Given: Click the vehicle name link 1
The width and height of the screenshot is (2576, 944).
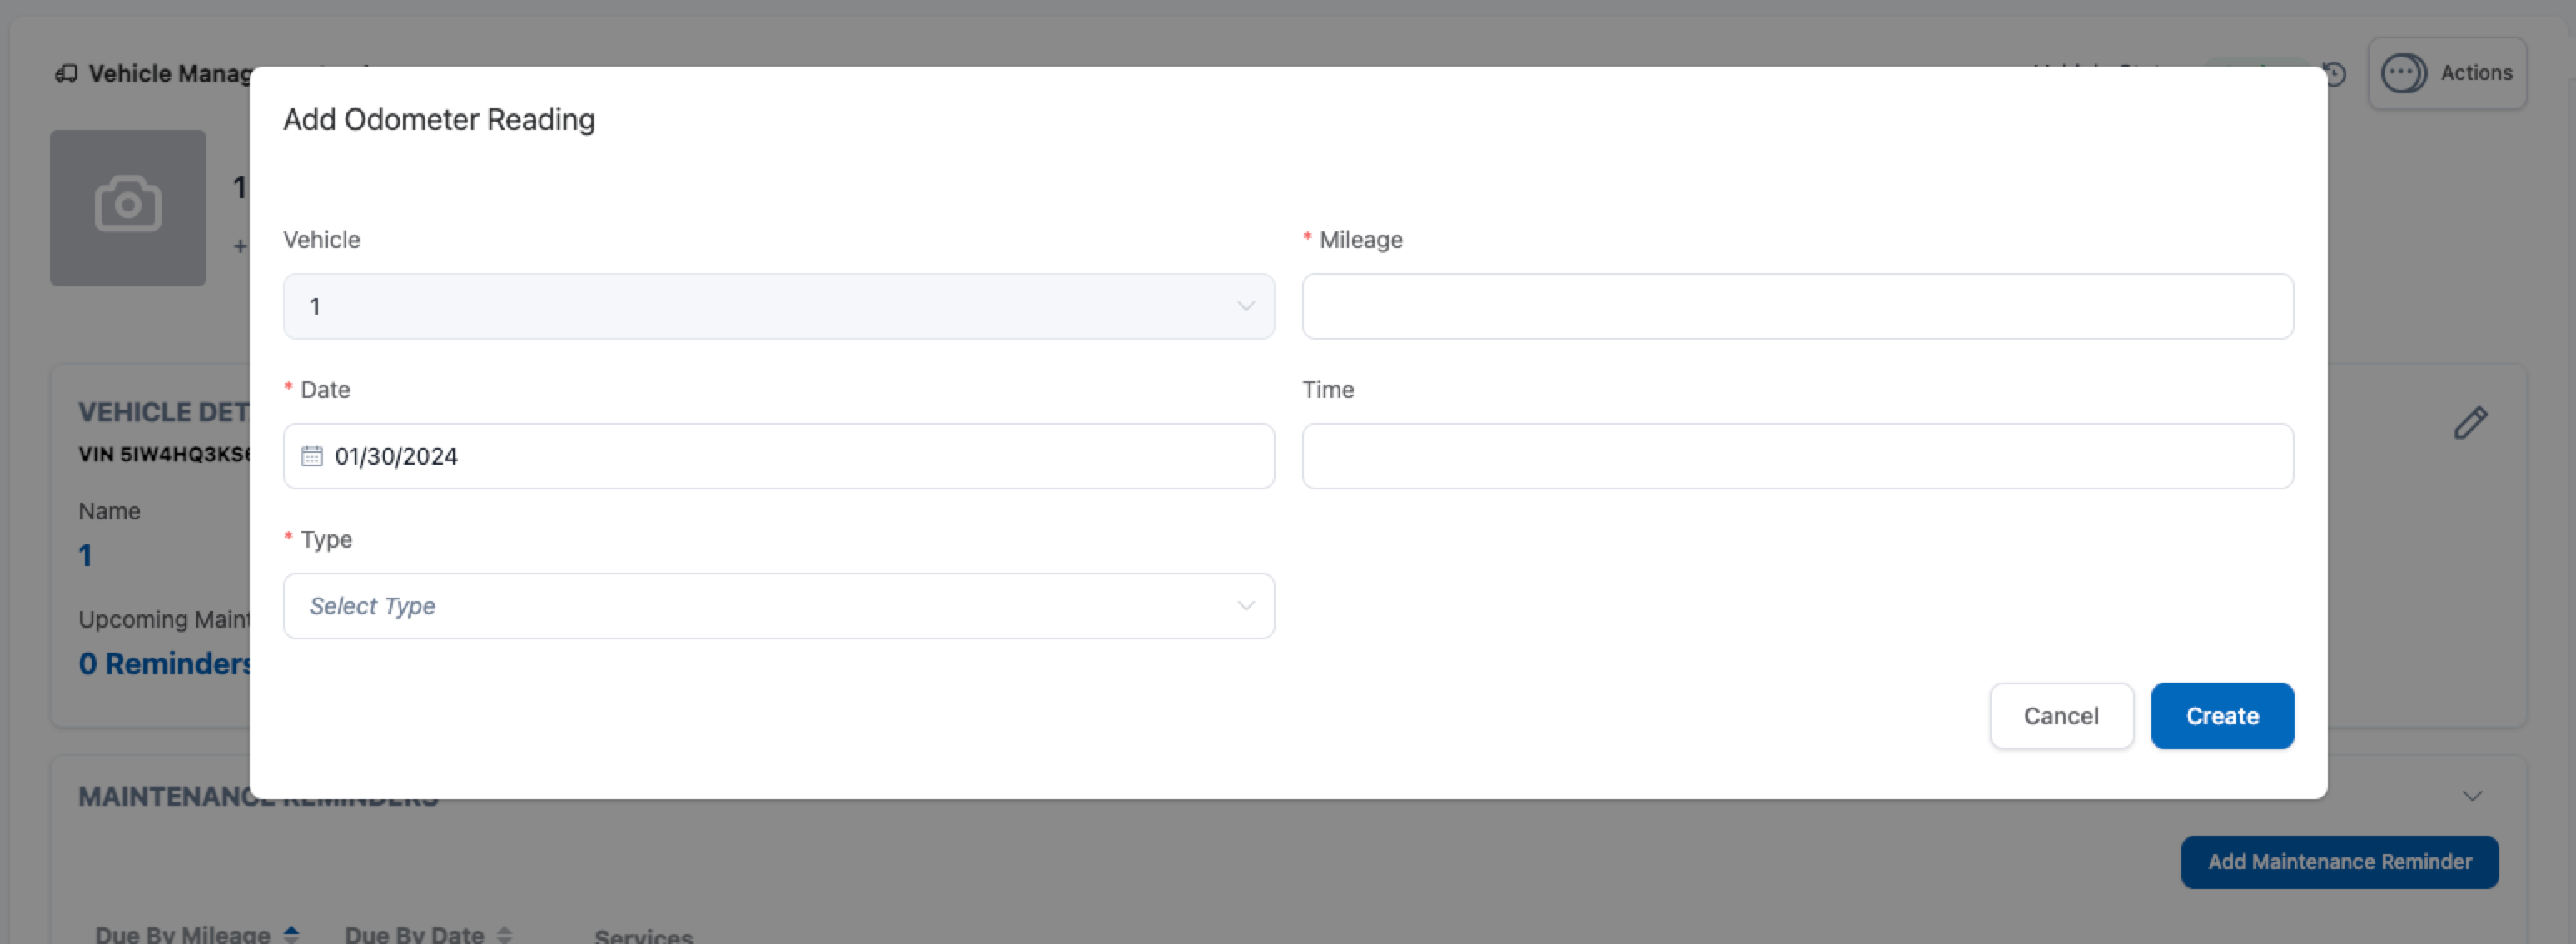Looking at the screenshot, I should (86, 556).
